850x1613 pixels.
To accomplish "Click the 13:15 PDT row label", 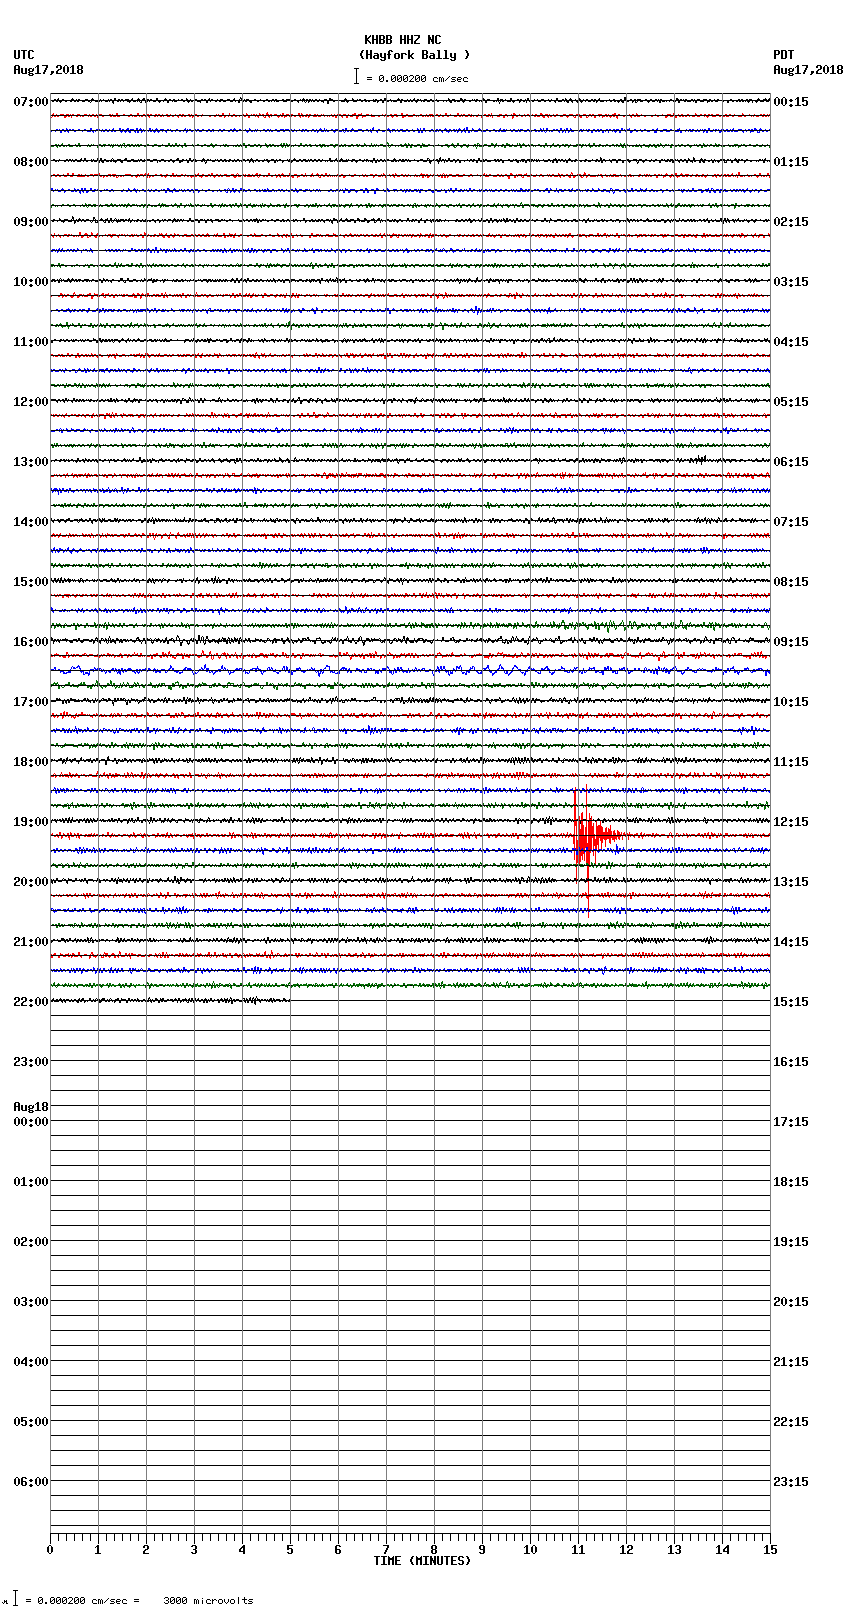I will pyautogui.click(x=791, y=882).
